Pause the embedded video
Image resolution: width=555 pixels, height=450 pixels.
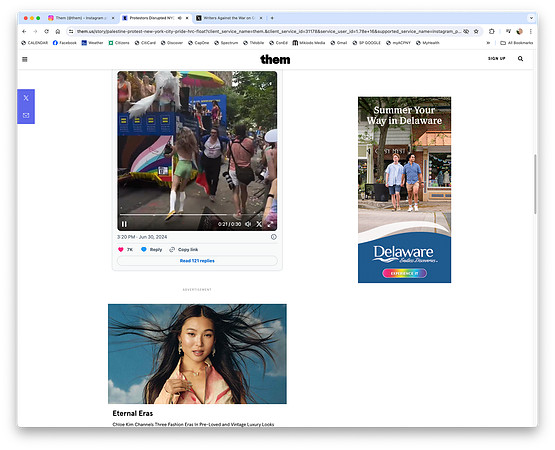click(x=124, y=224)
